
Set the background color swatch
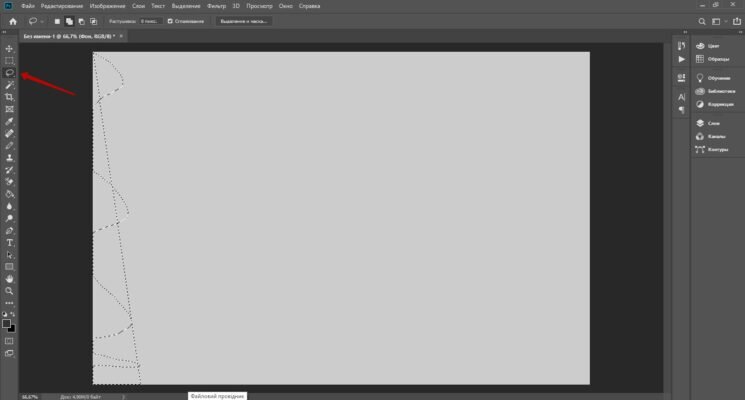(12, 329)
